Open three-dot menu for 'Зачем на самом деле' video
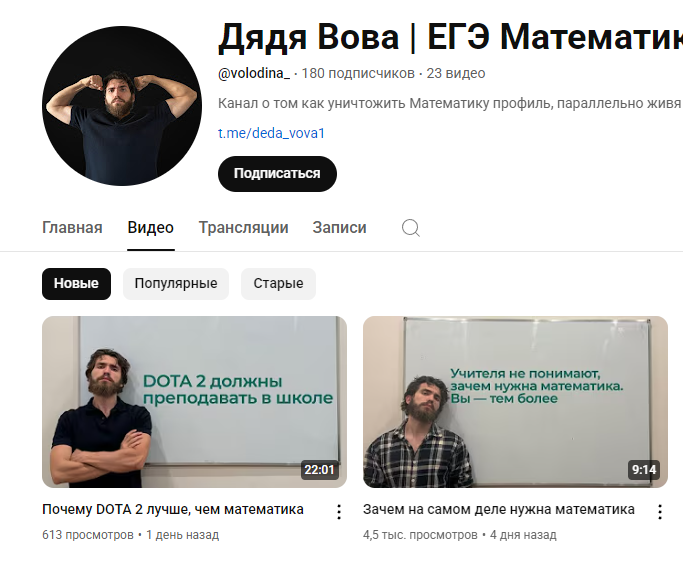The image size is (683, 583). tap(660, 512)
